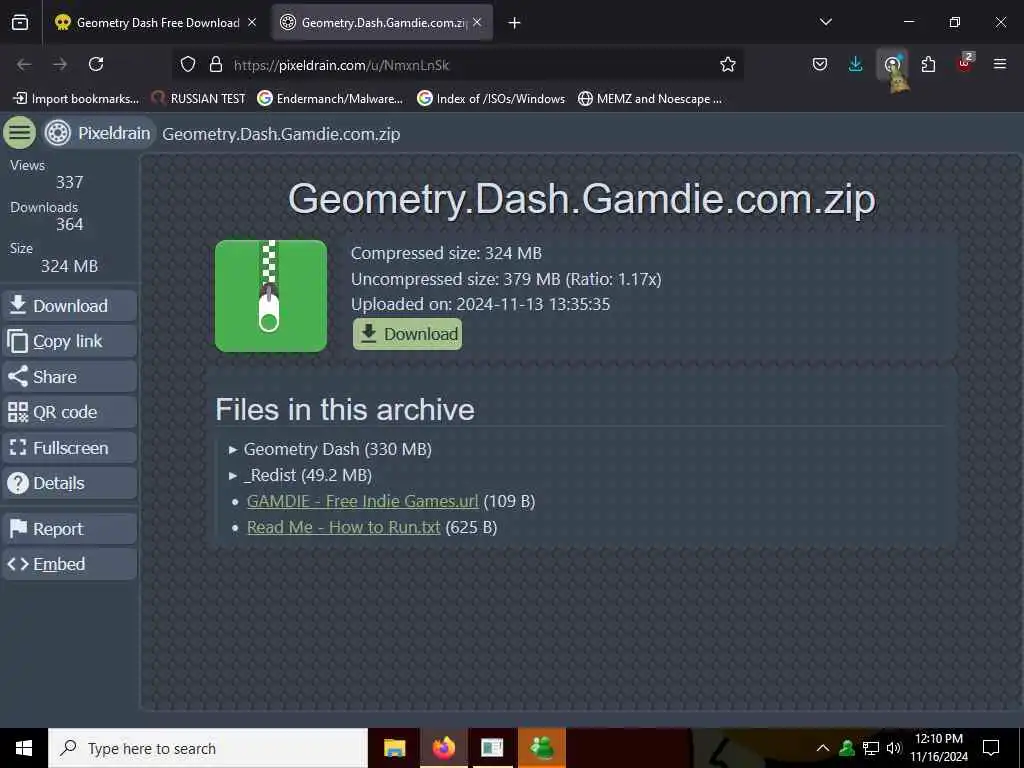Click the sidebar Download button
This screenshot has width=1024, height=768.
(x=69, y=306)
